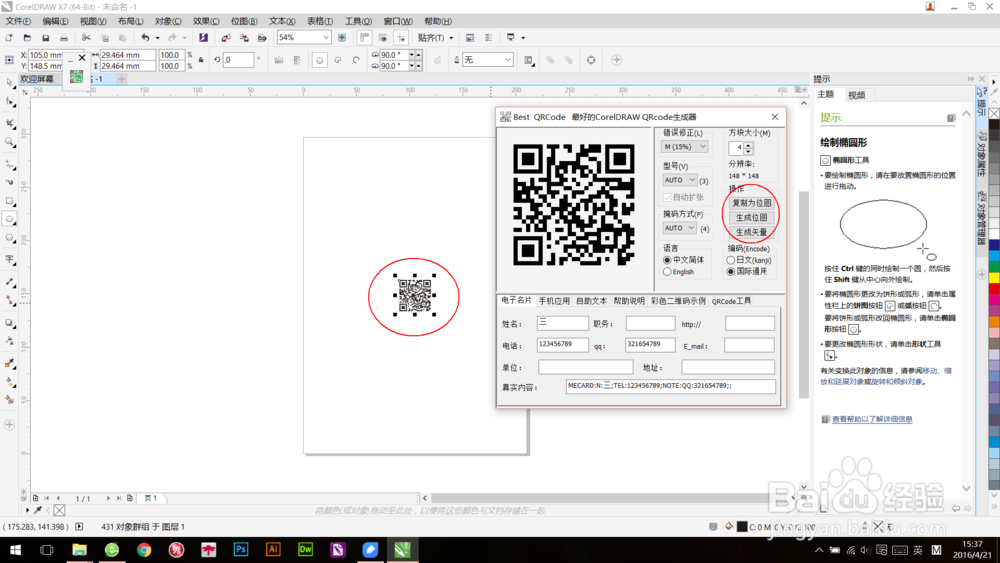1000x563 pixels.
Task: Select the Artistic Media tool
Action: [x=10, y=182]
